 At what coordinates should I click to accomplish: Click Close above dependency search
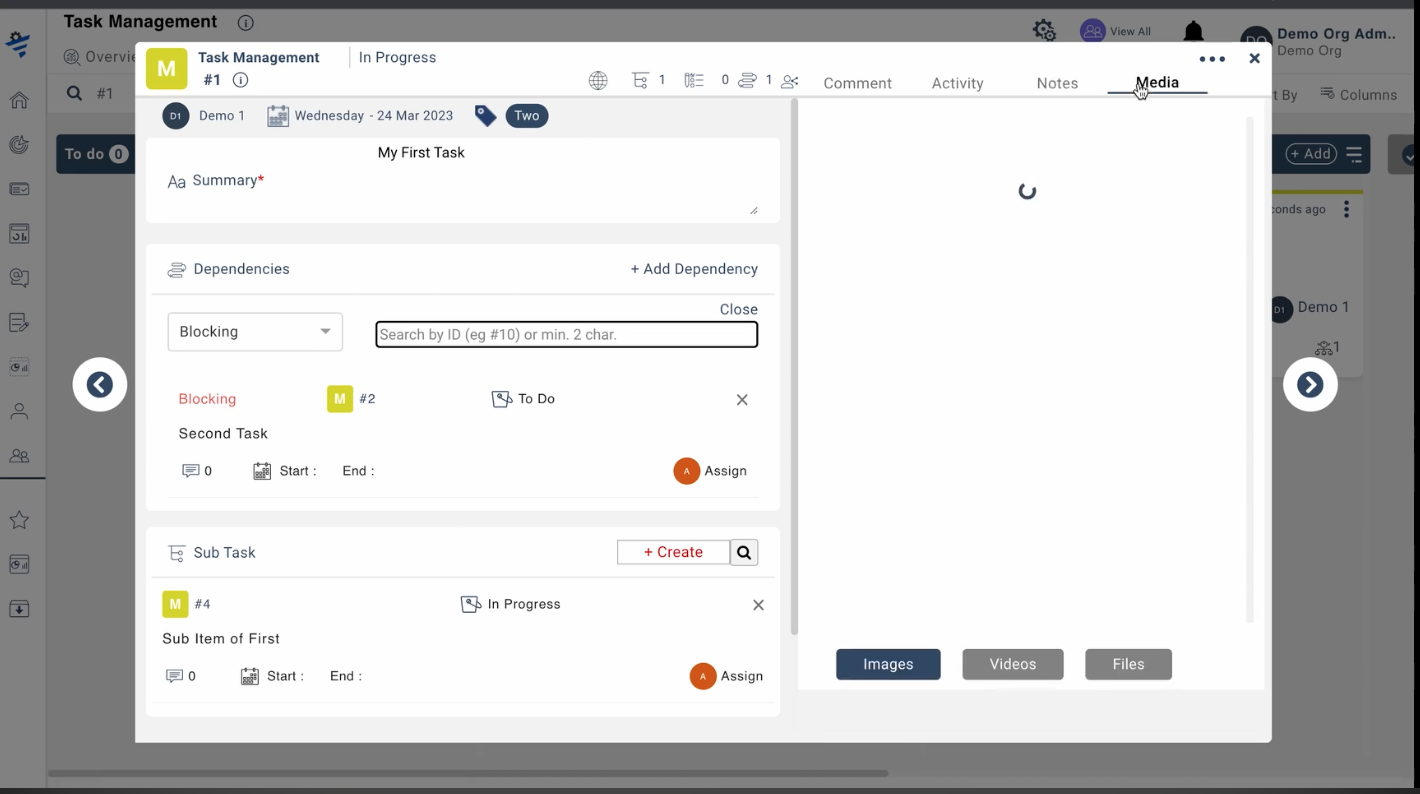(x=739, y=310)
